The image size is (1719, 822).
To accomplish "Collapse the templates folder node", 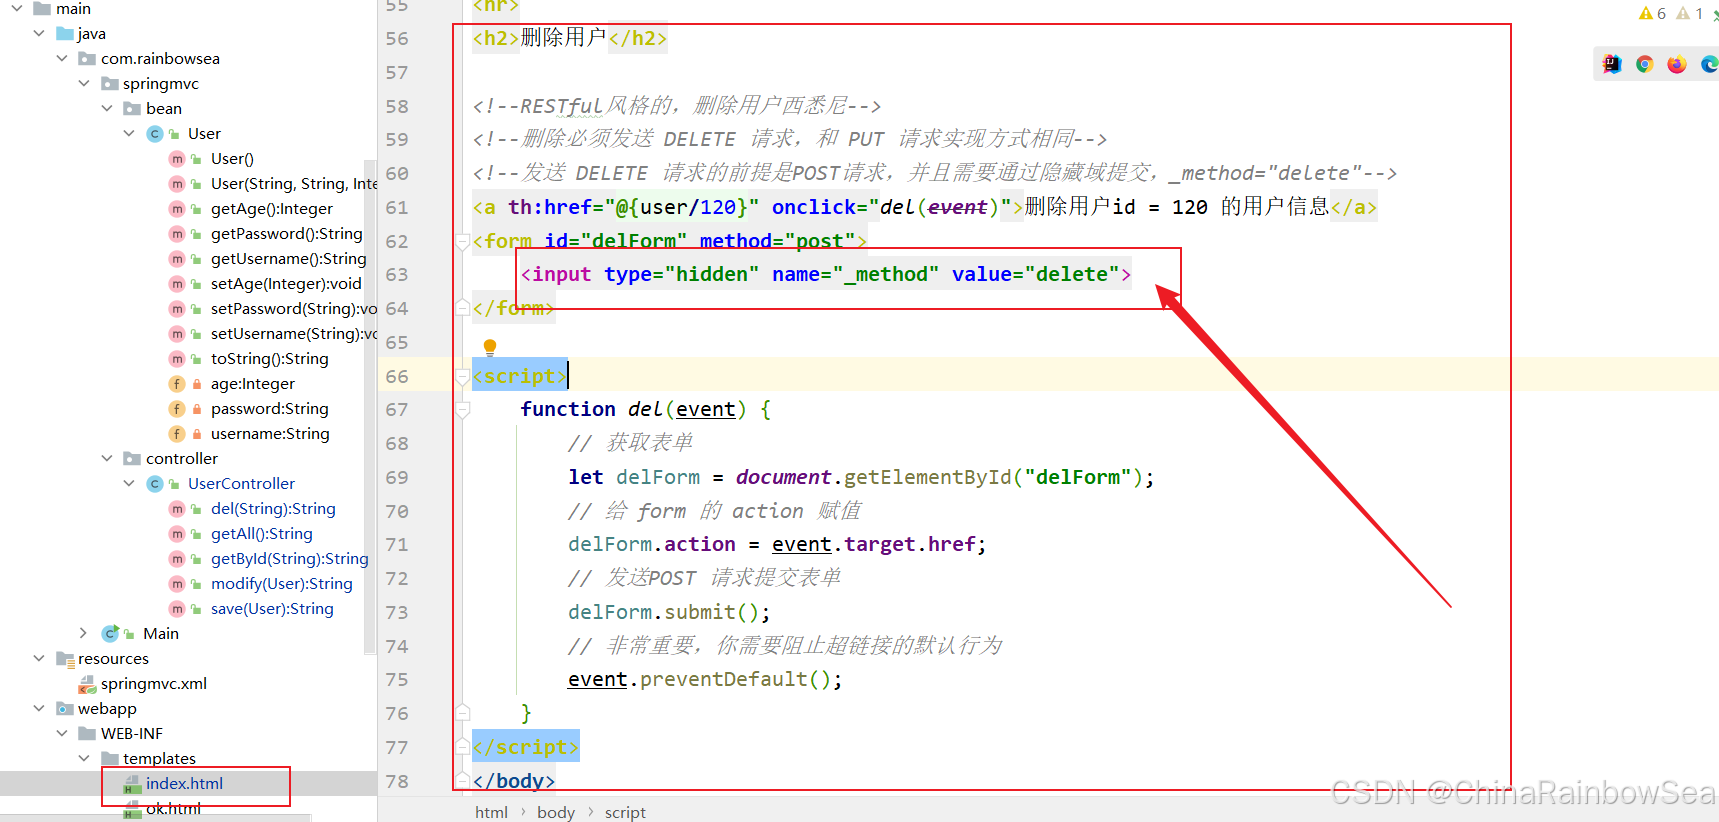I will [x=84, y=758].
